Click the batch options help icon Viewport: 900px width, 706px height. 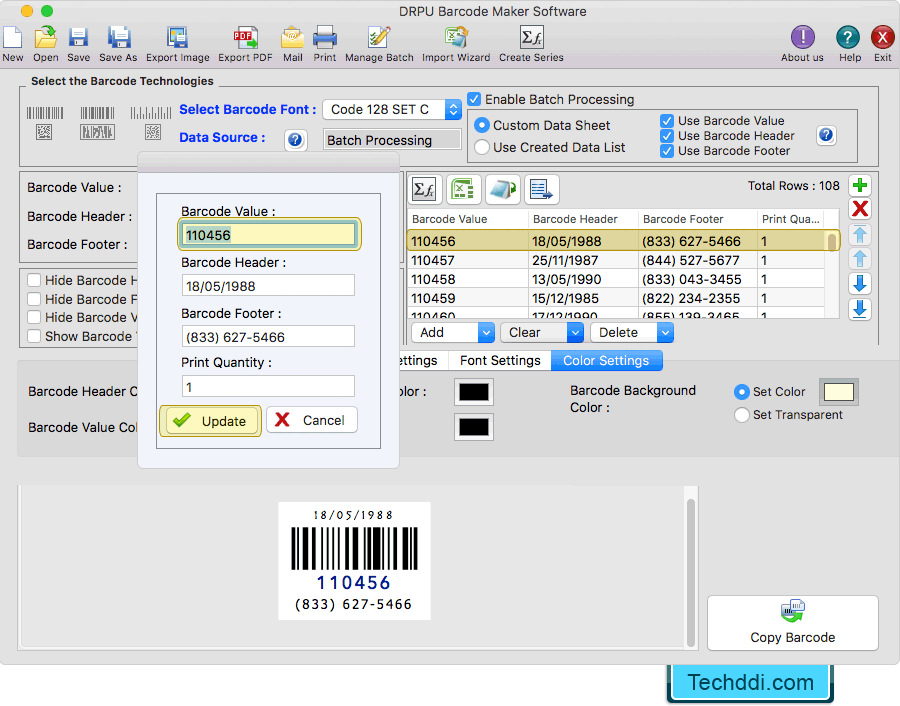coord(826,135)
